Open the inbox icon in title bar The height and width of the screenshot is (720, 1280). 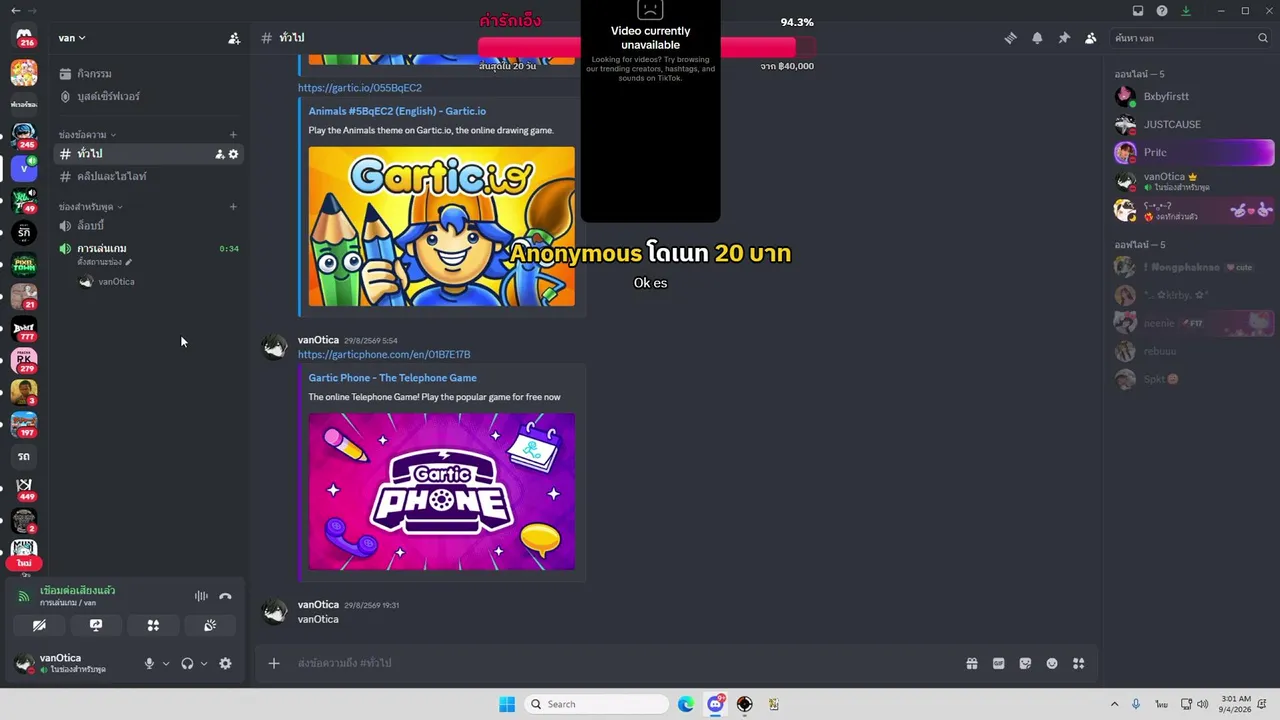(1138, 11)
